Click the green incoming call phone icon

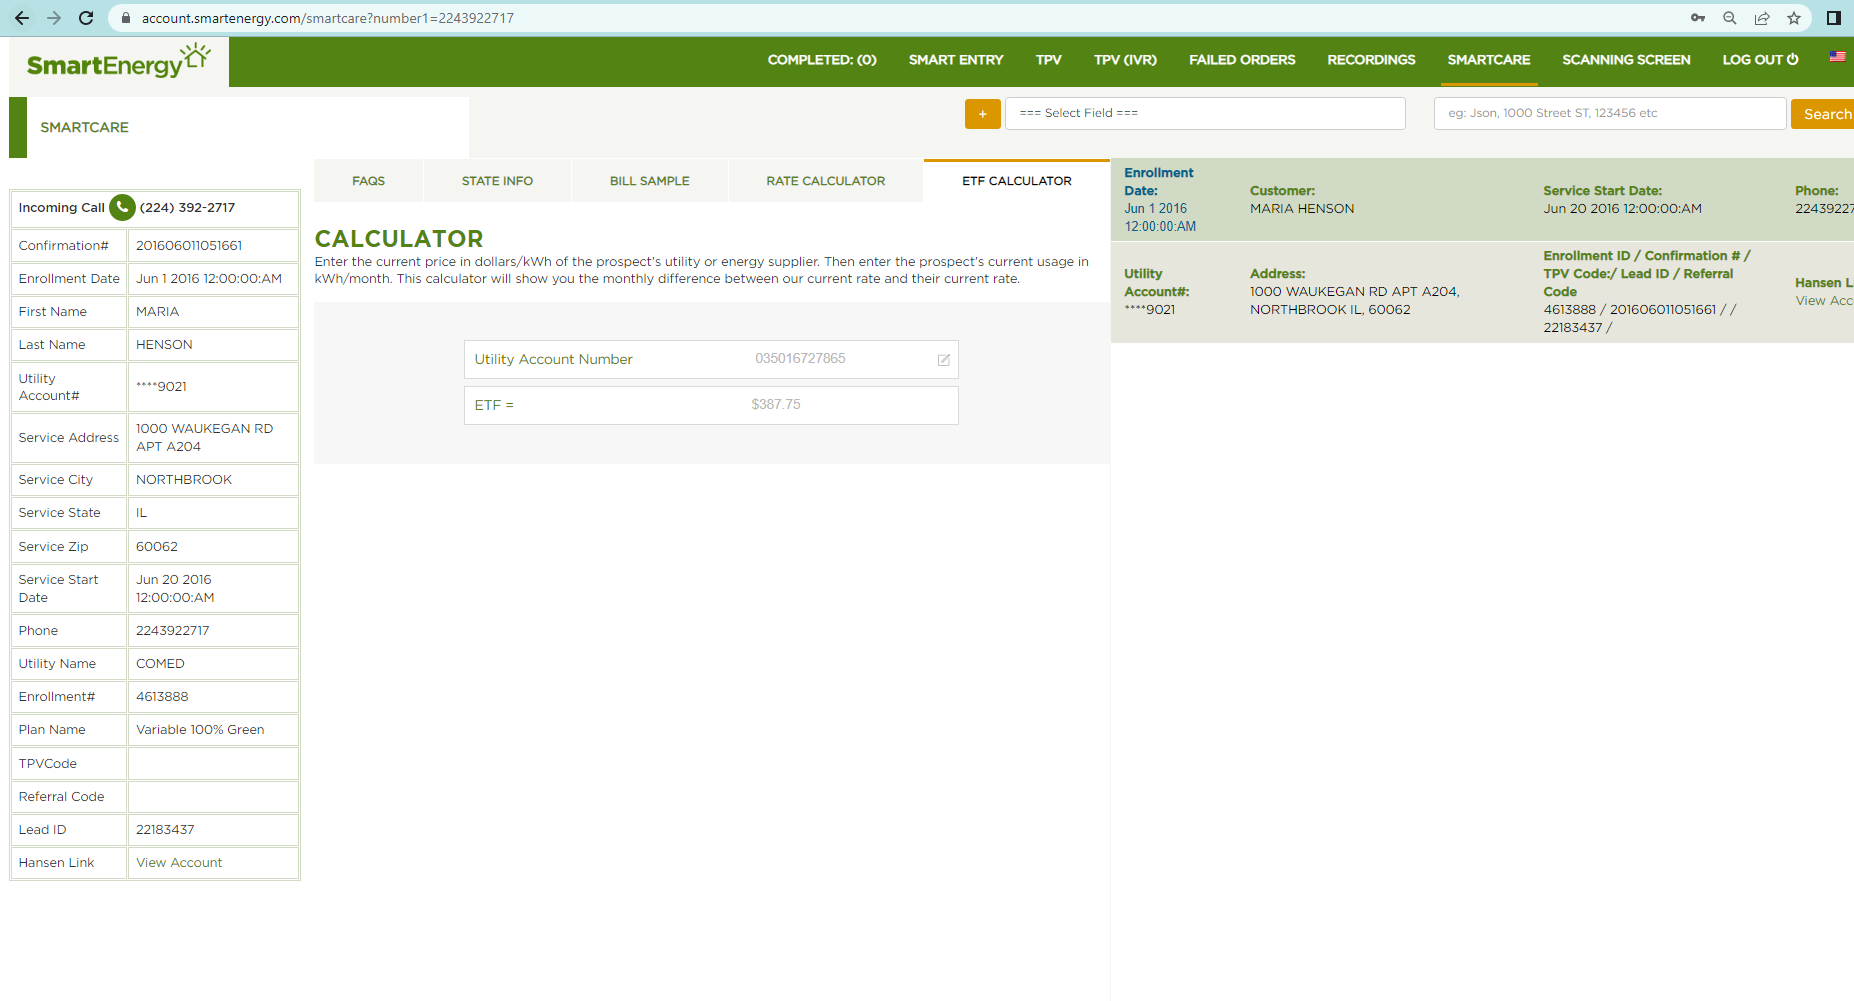[x=122, y=208]
